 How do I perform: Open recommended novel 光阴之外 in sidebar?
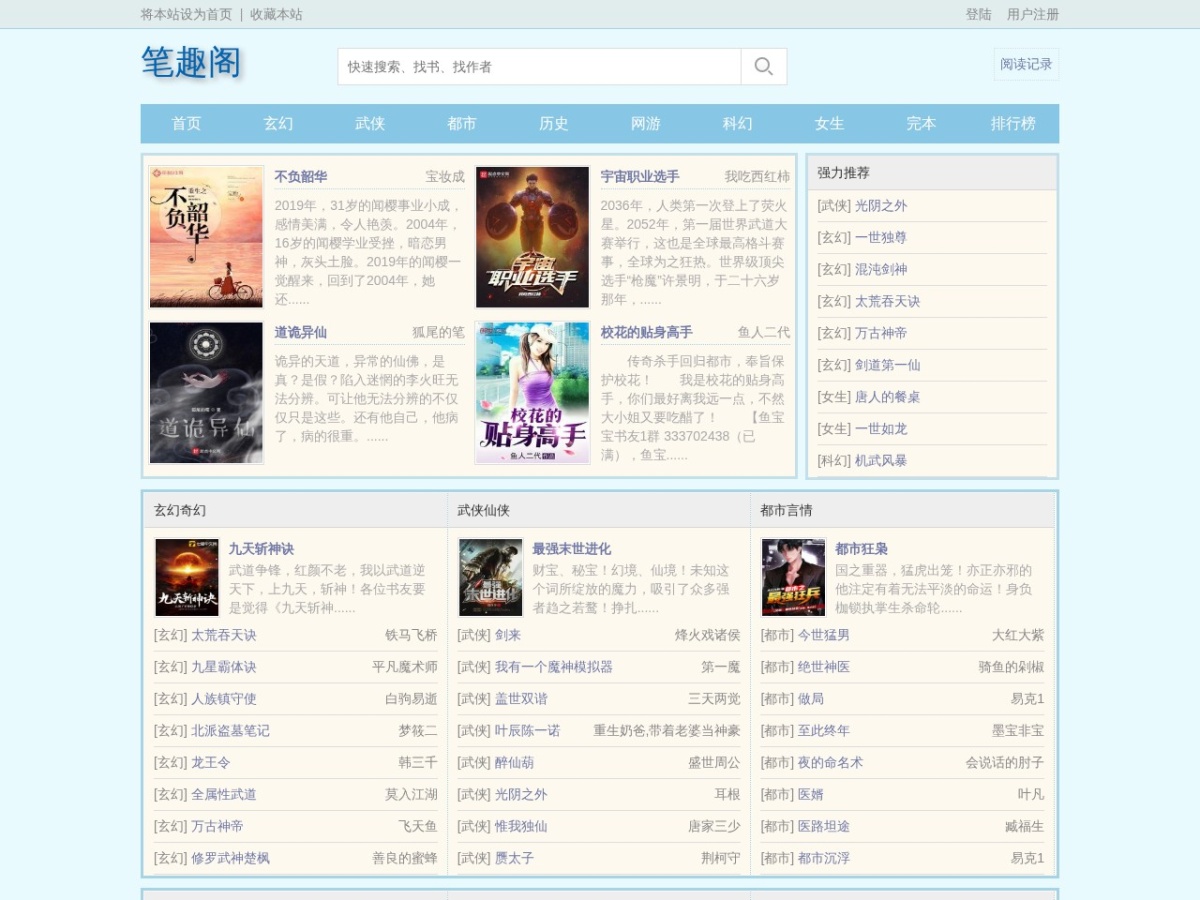point(881,205)
